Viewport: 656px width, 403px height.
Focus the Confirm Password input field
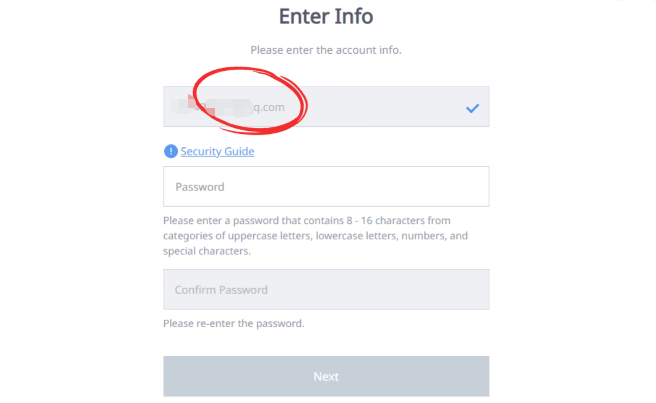coord(326,290)
